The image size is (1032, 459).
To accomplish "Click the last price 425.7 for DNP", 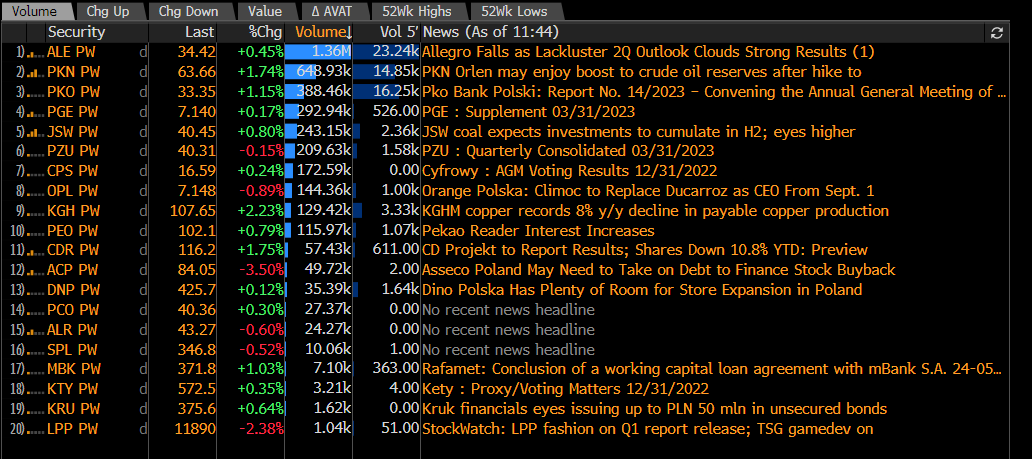I will 197,290.
